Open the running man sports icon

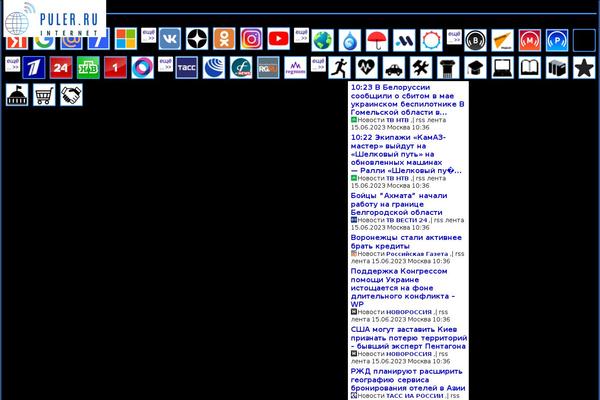339,68
